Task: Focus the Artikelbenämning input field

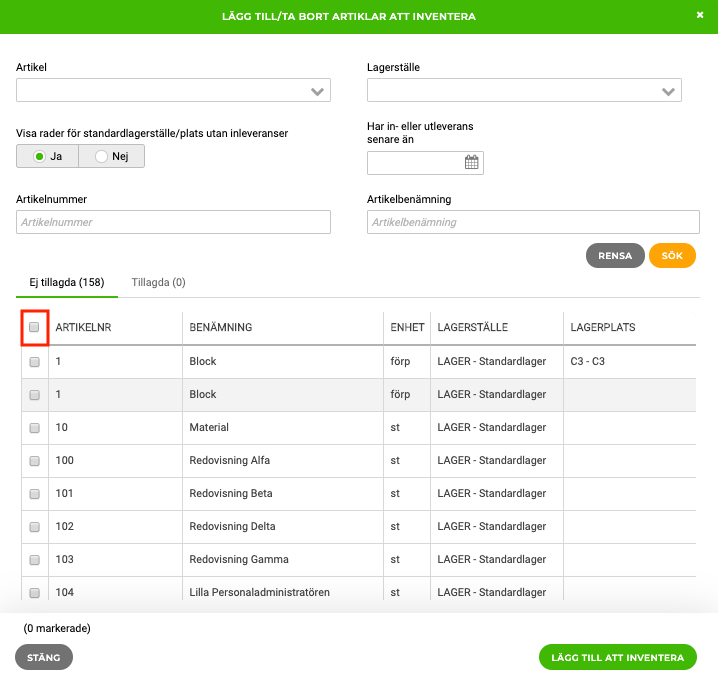Action: (533, 222)
